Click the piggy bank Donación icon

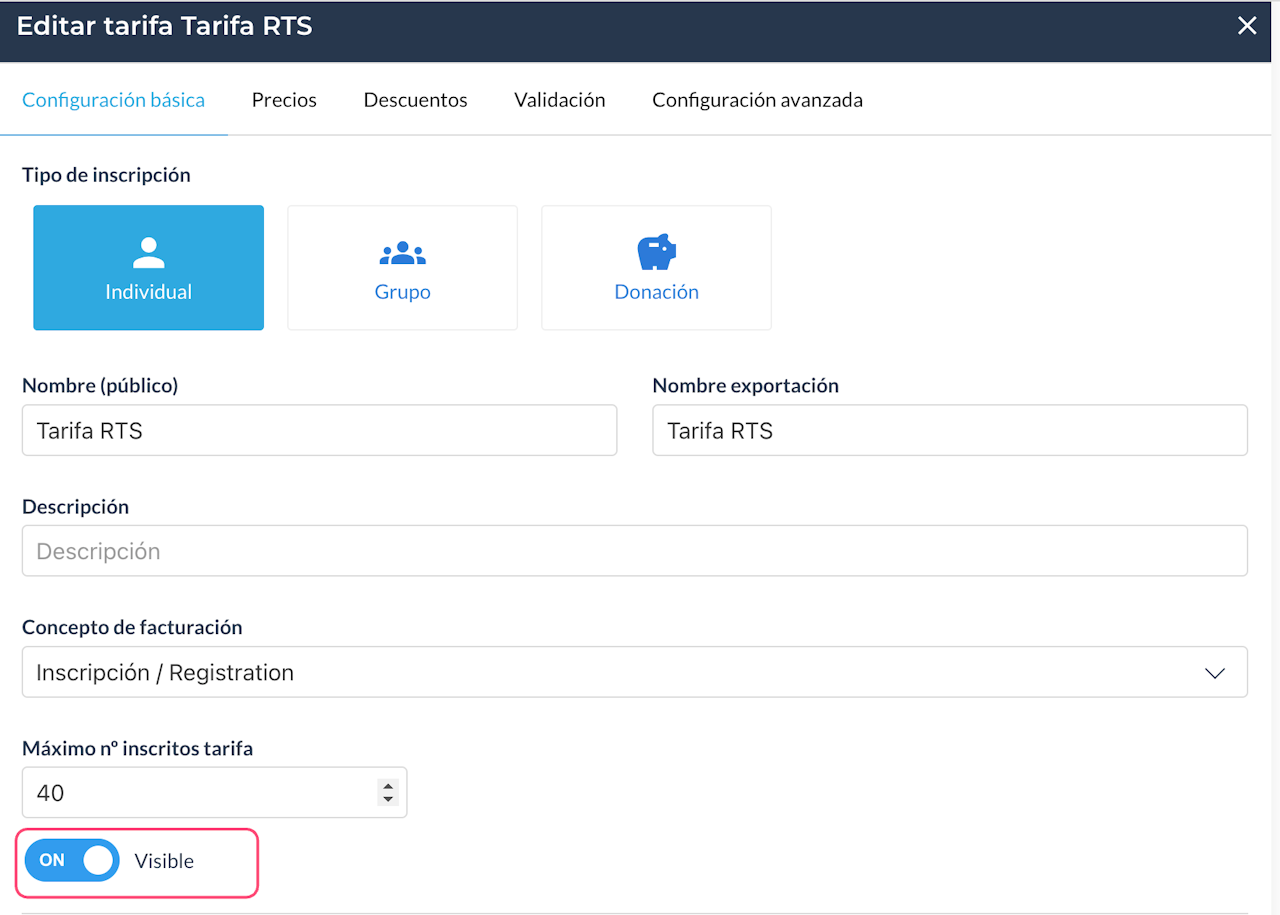point(657,253)
